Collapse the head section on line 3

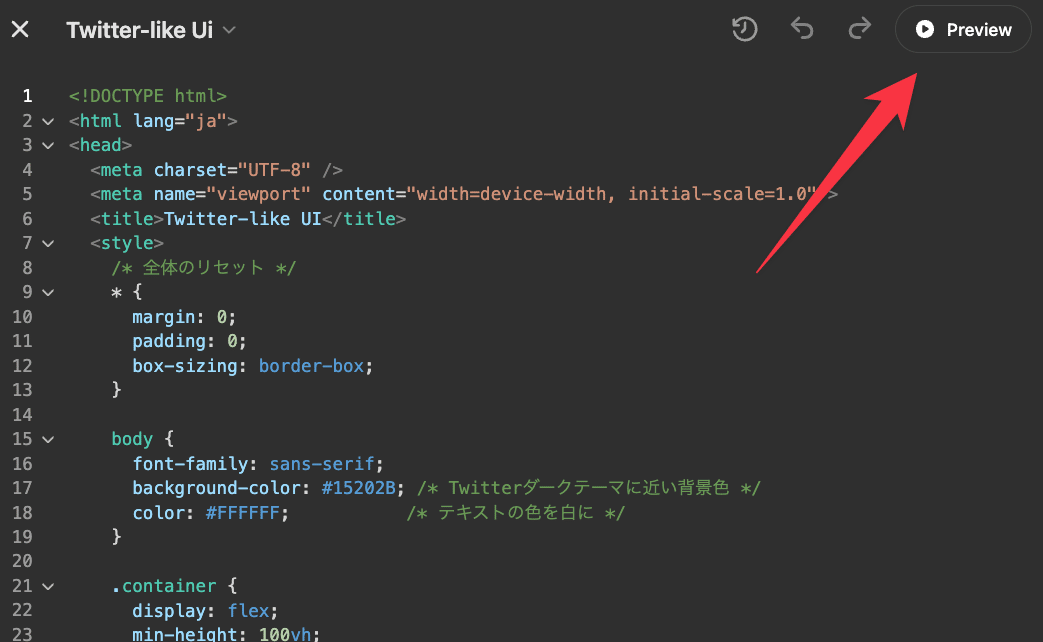[47, 146]
